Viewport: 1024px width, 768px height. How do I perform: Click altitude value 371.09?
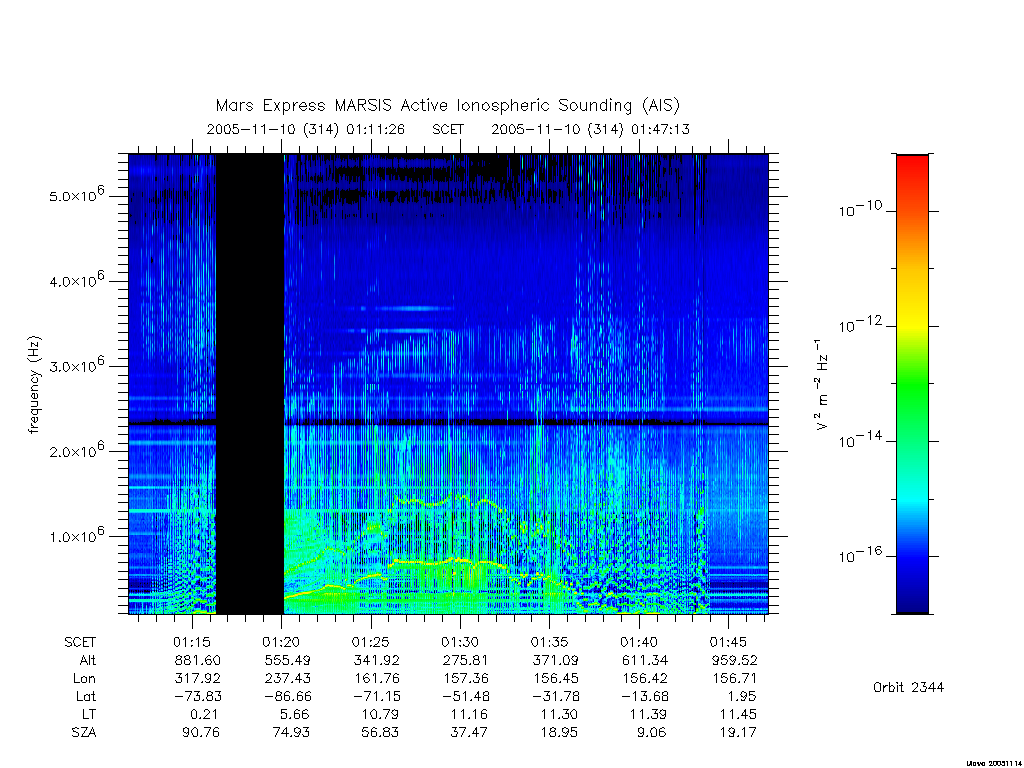555,660
